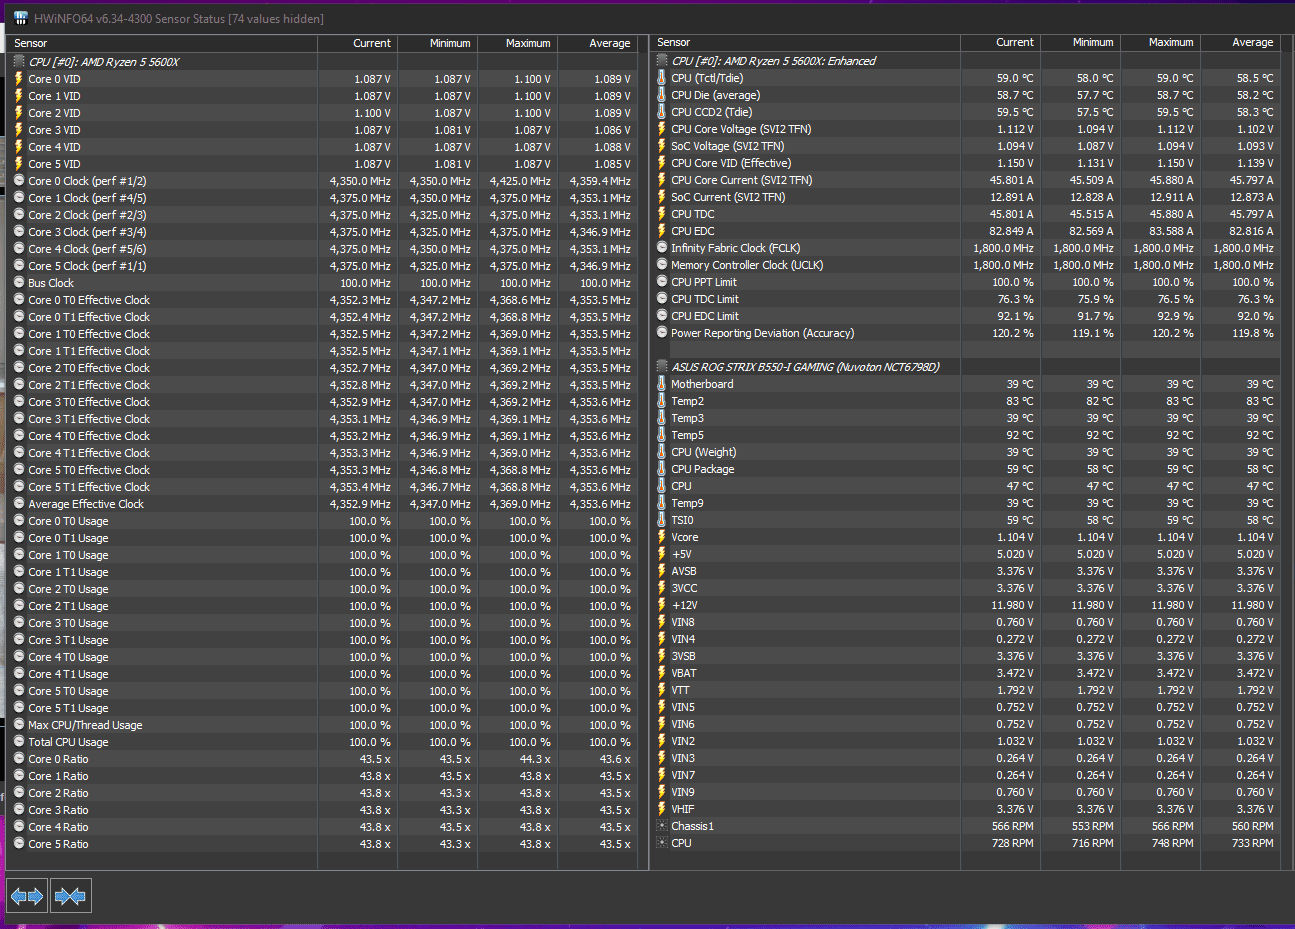
Task: Click the ASUS ROG STRIX B550-I chip icon
Action: pyautogui.click(x=662, y=367)
